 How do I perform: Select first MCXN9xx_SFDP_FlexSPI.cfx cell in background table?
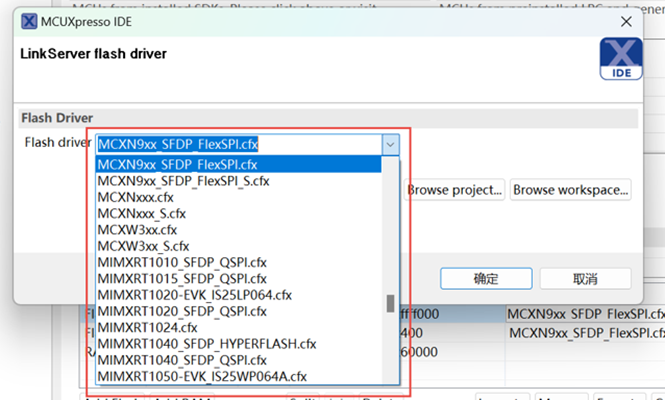(x=586, y=314)
